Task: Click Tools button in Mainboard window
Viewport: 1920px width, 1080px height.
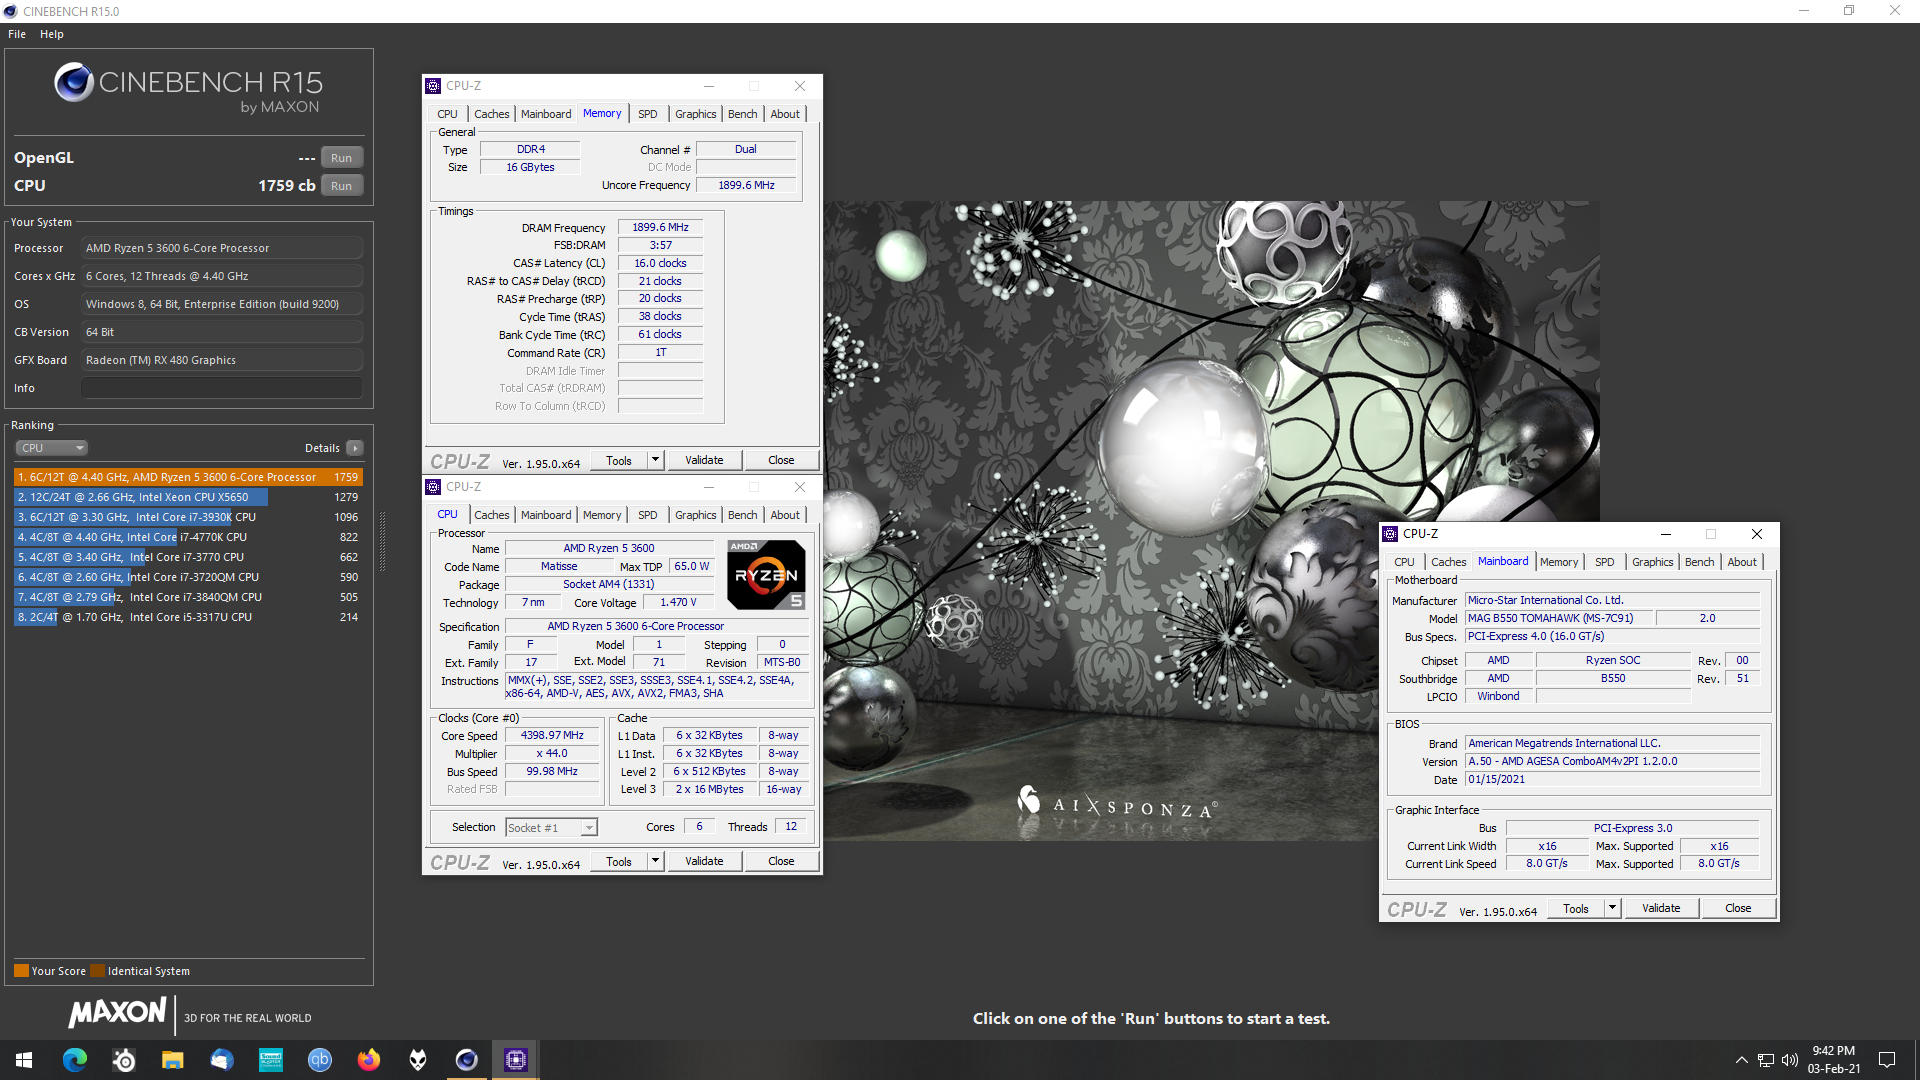Action: click(x=1576, y=908)
